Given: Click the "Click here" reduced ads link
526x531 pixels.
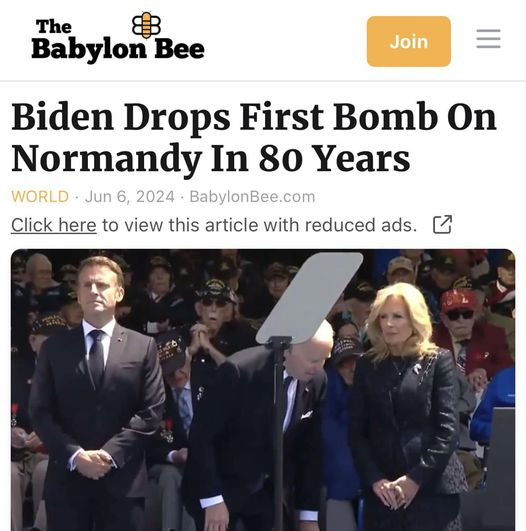Looking at the screenshot, I should click(54, 225).
